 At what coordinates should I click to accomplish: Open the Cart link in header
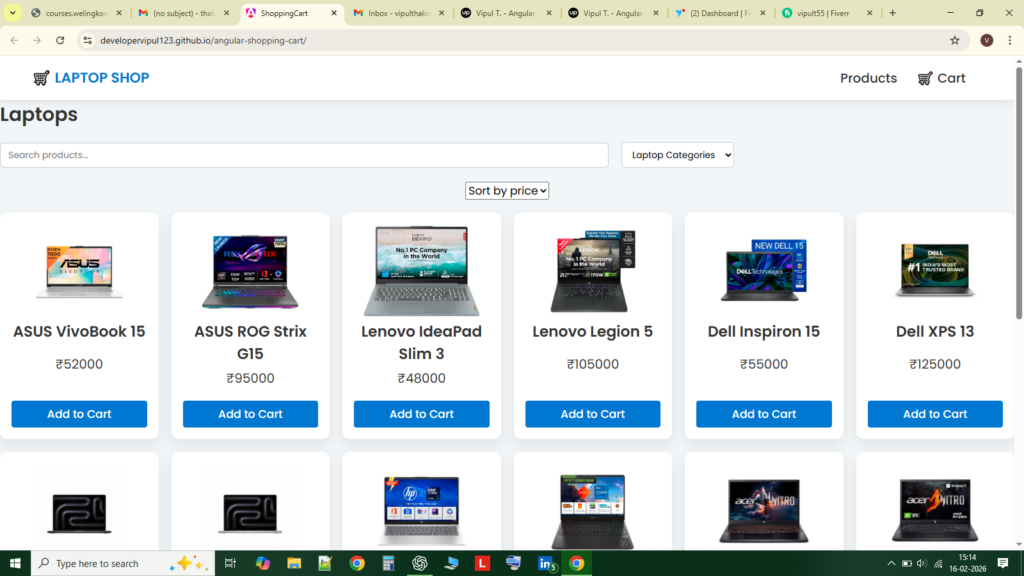click(x=941, y=78)
